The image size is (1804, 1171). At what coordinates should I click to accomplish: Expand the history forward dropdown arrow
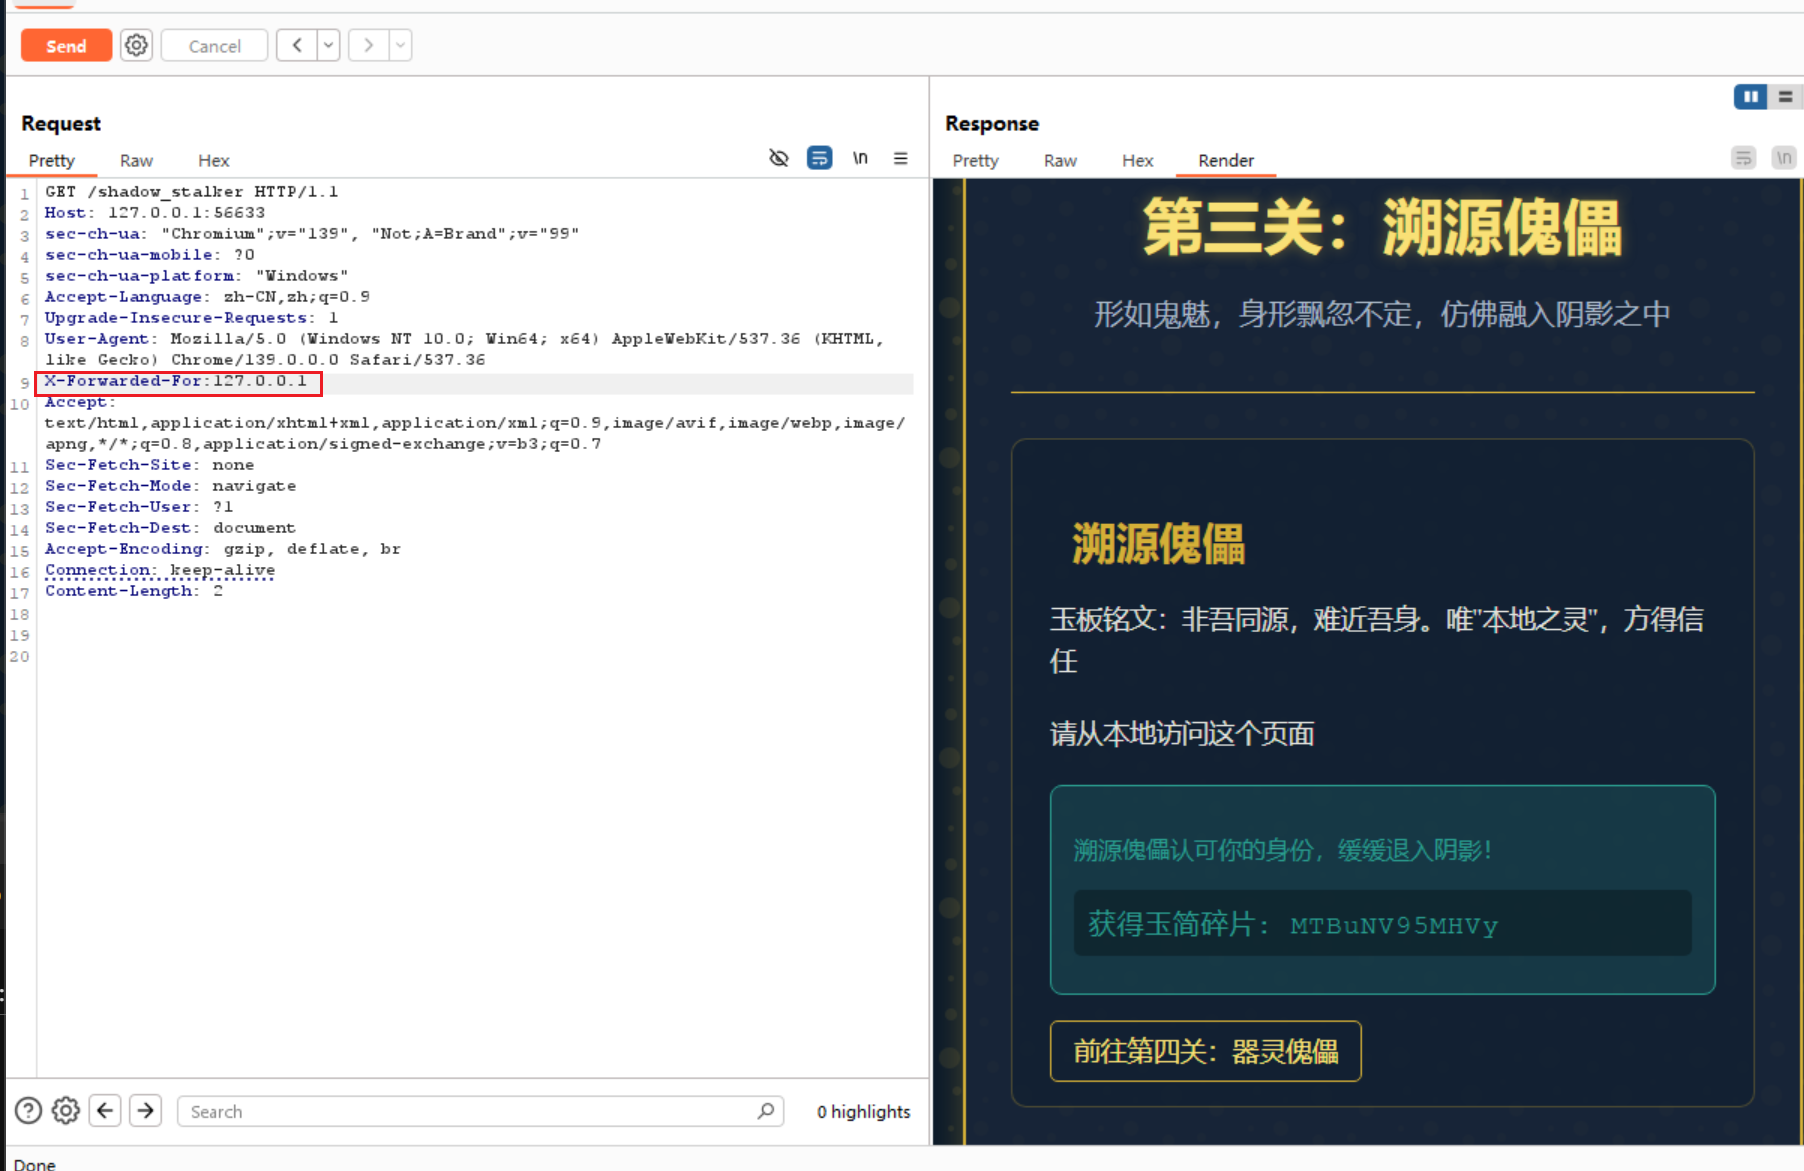coord(400,45)
